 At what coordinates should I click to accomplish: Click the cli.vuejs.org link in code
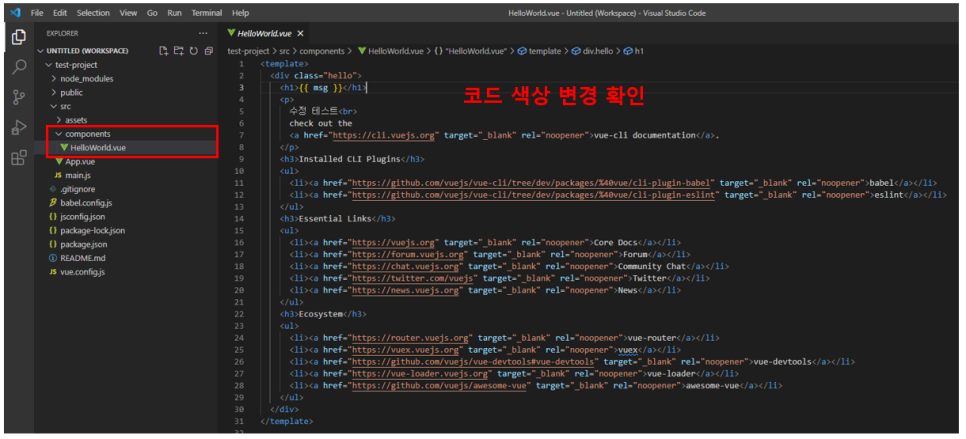(x=382, y=135)
